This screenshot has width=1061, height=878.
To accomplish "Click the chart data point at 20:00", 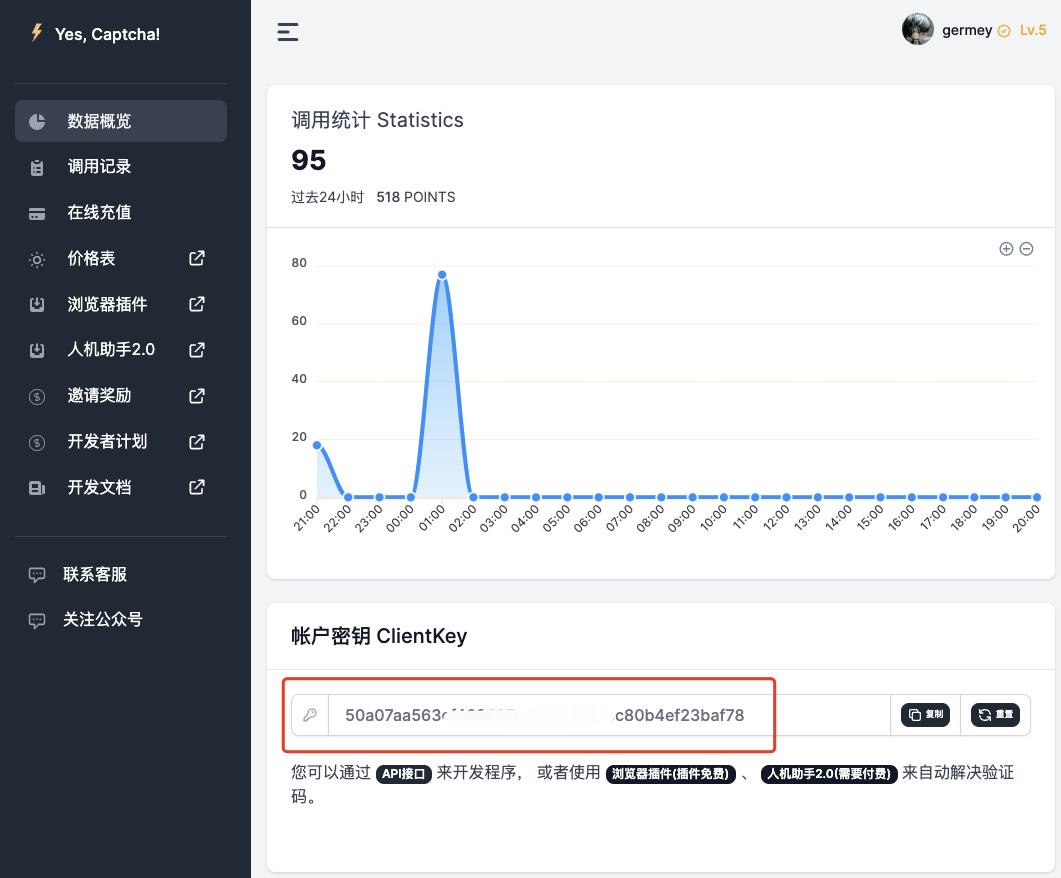I will [1037, 497].
